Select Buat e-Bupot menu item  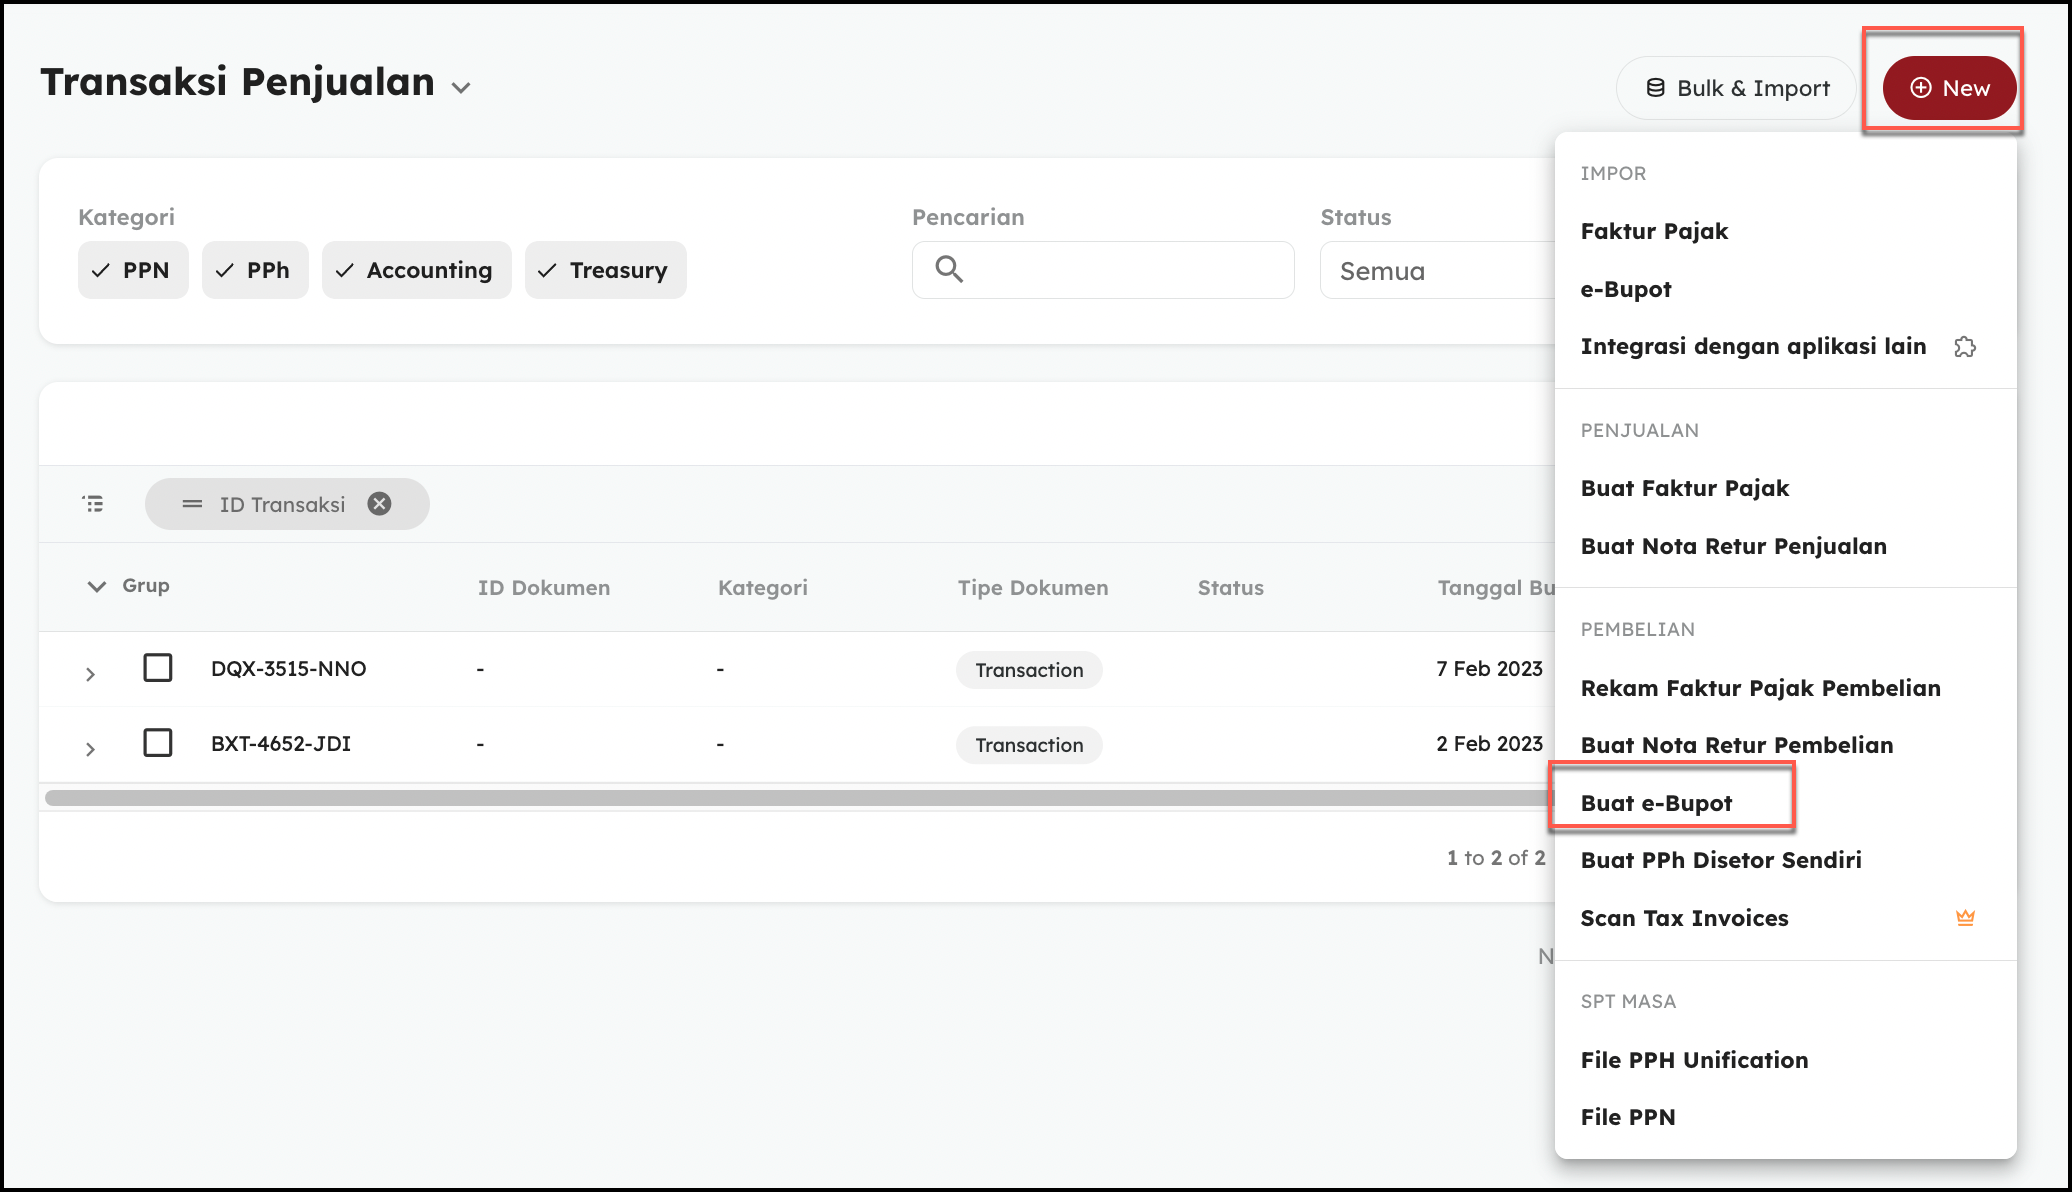(x=1656, y=803)
